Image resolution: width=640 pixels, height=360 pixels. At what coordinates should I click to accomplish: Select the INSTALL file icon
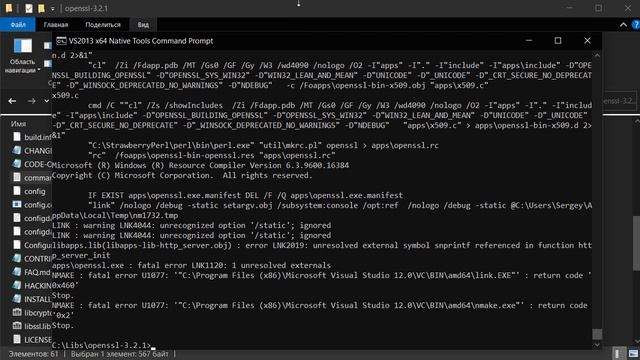(x=17, y=299)
